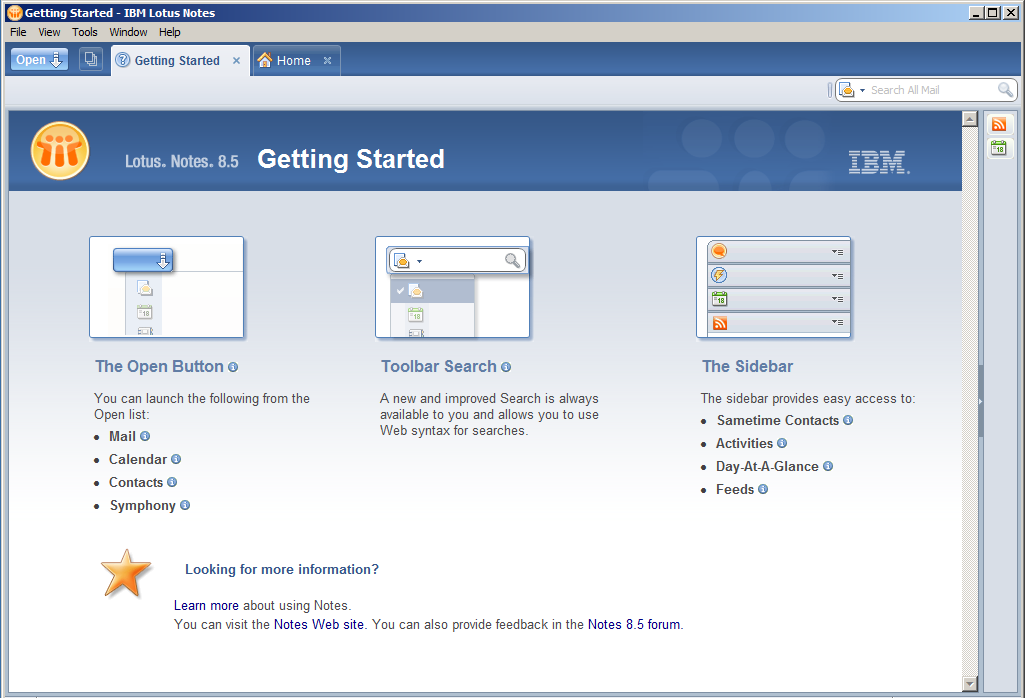Visit the Notes Web site link

click(x=318, y=624)
